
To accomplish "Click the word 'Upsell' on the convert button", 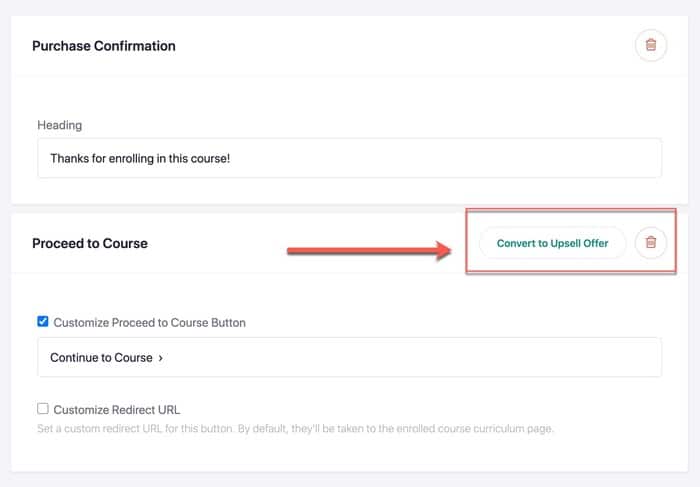I will click(565, 243).
